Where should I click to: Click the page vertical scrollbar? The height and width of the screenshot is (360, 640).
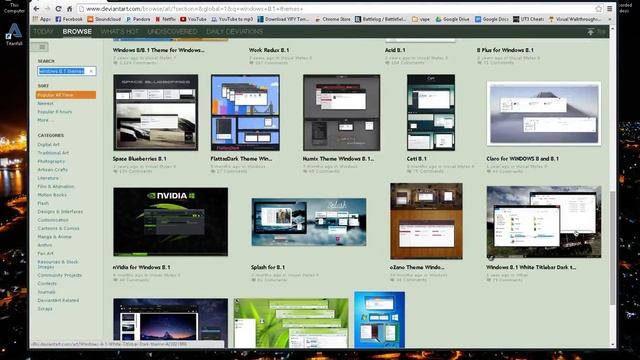(613, 248)
